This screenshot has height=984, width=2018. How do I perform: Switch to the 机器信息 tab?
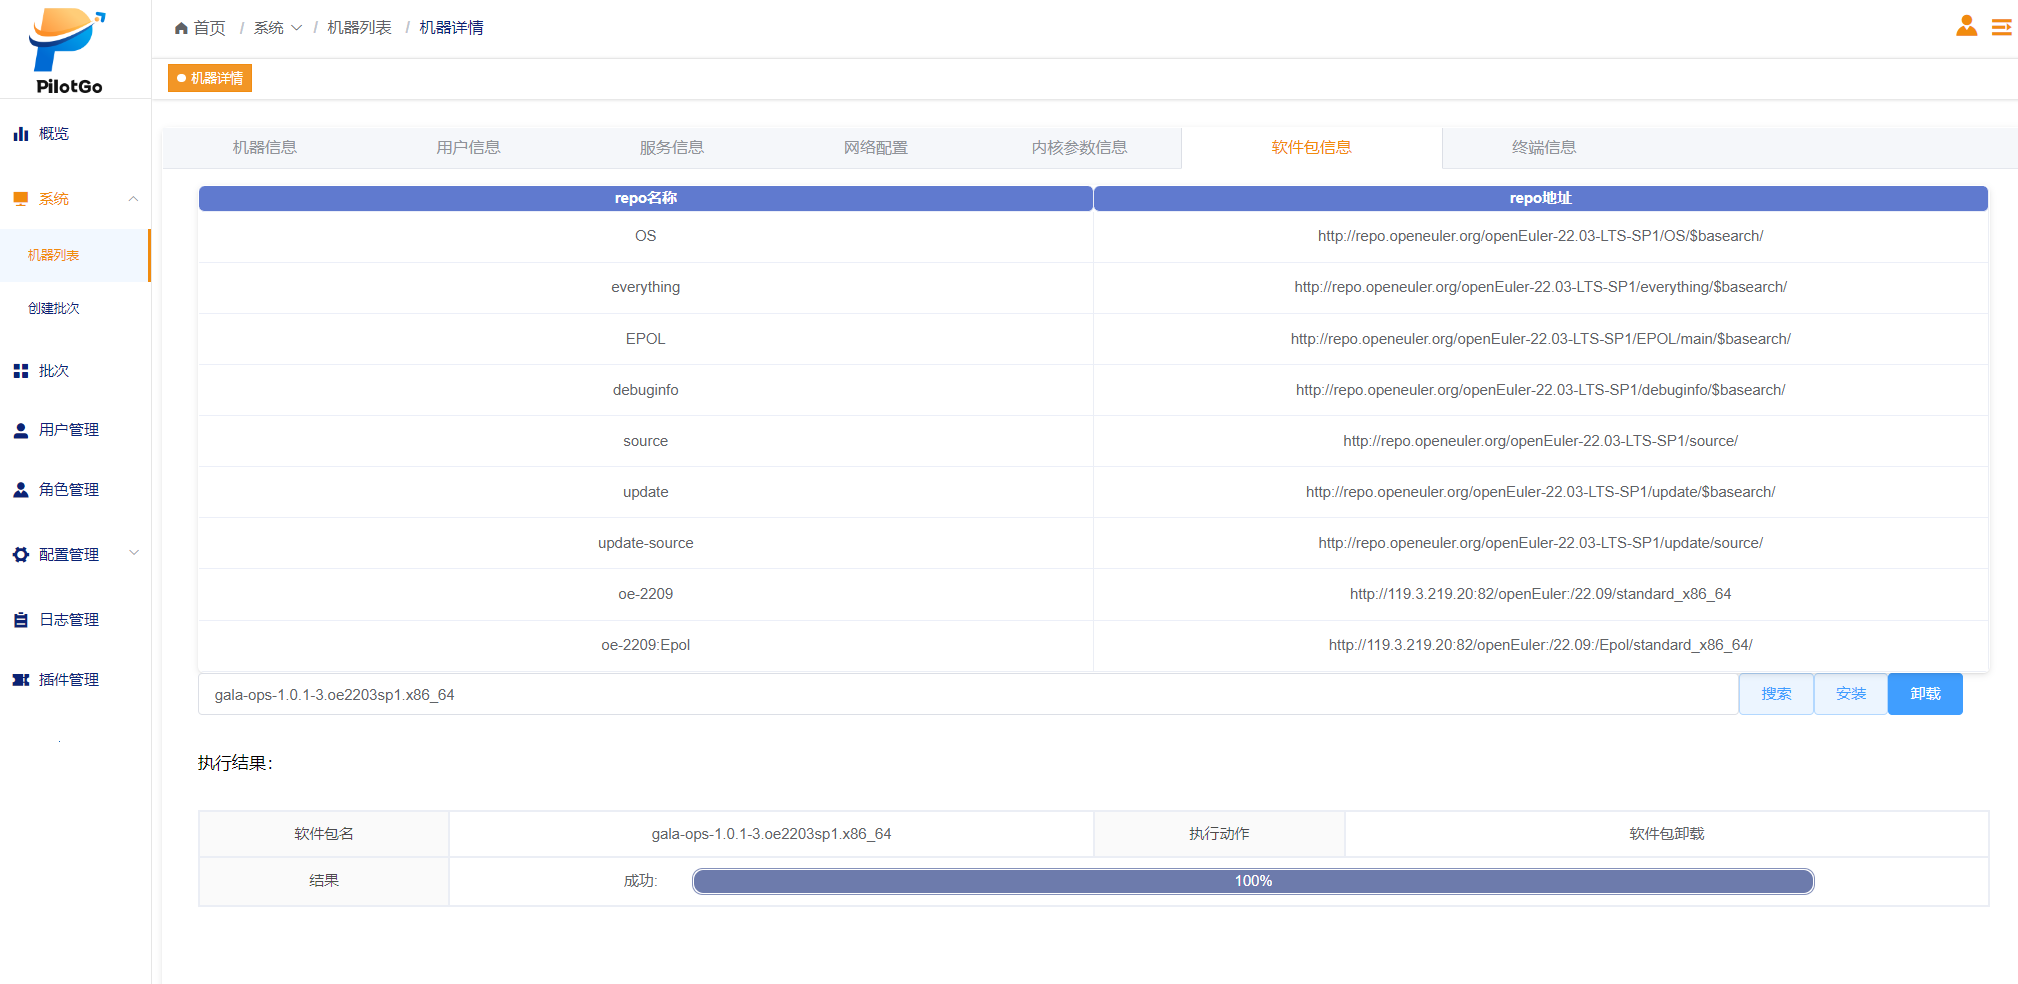click(x=265, y=148)
